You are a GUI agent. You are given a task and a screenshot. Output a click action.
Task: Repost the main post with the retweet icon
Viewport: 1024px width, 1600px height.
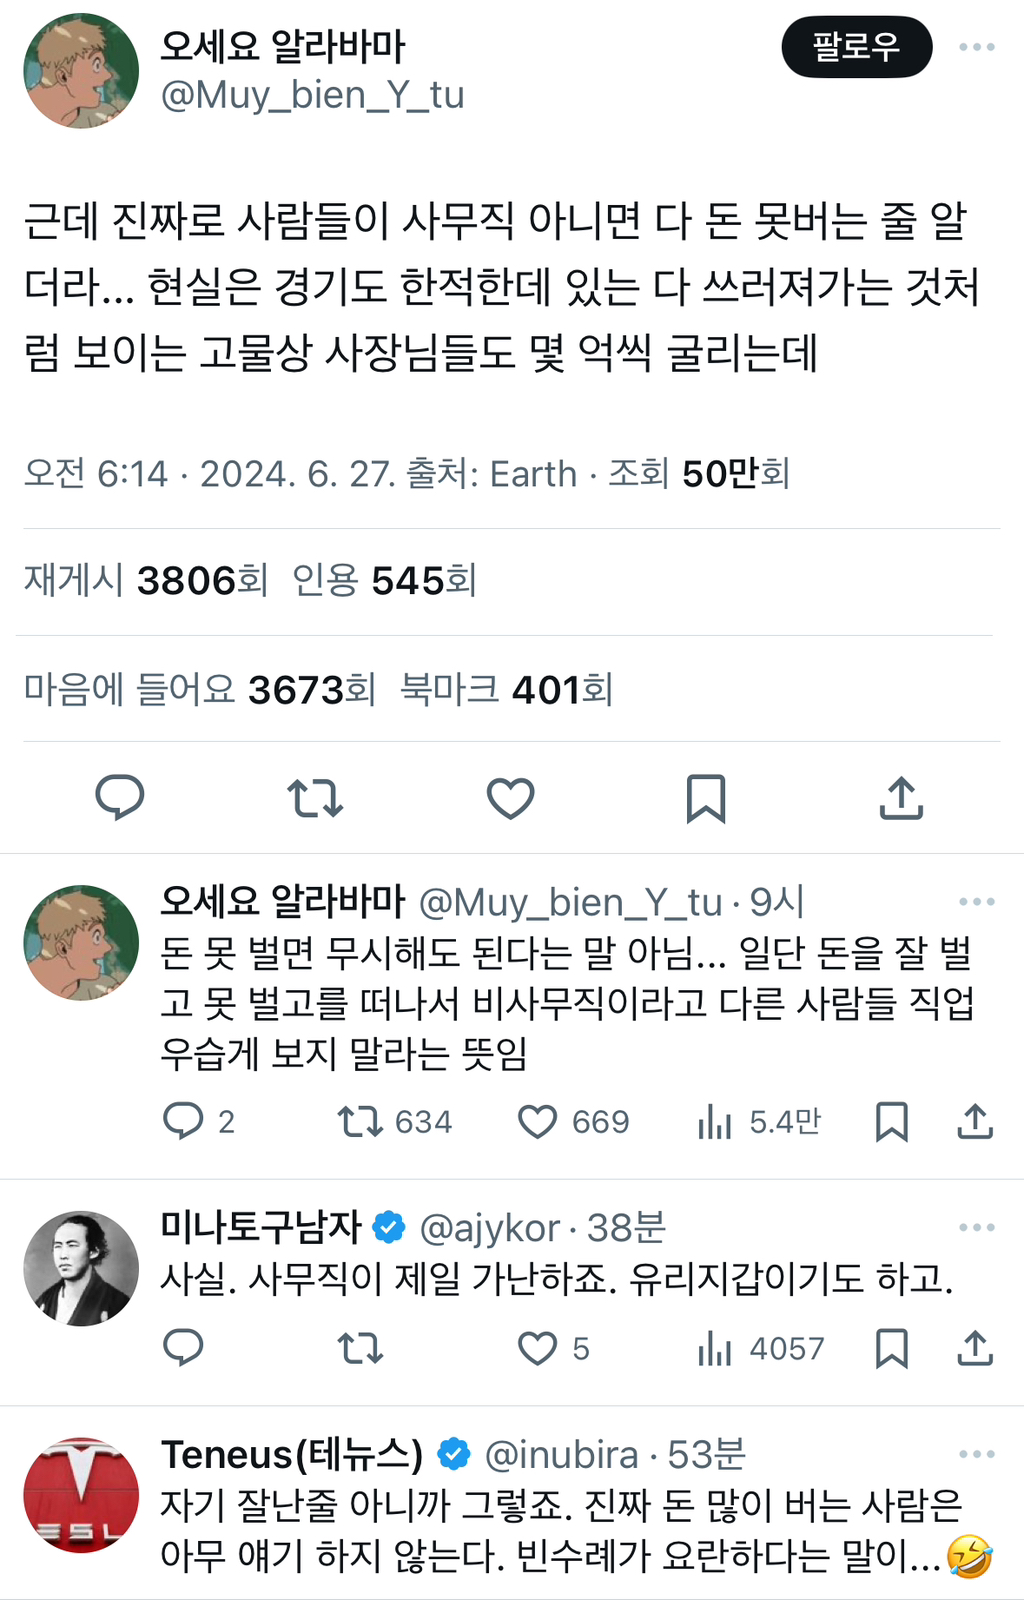click(315, 798)
